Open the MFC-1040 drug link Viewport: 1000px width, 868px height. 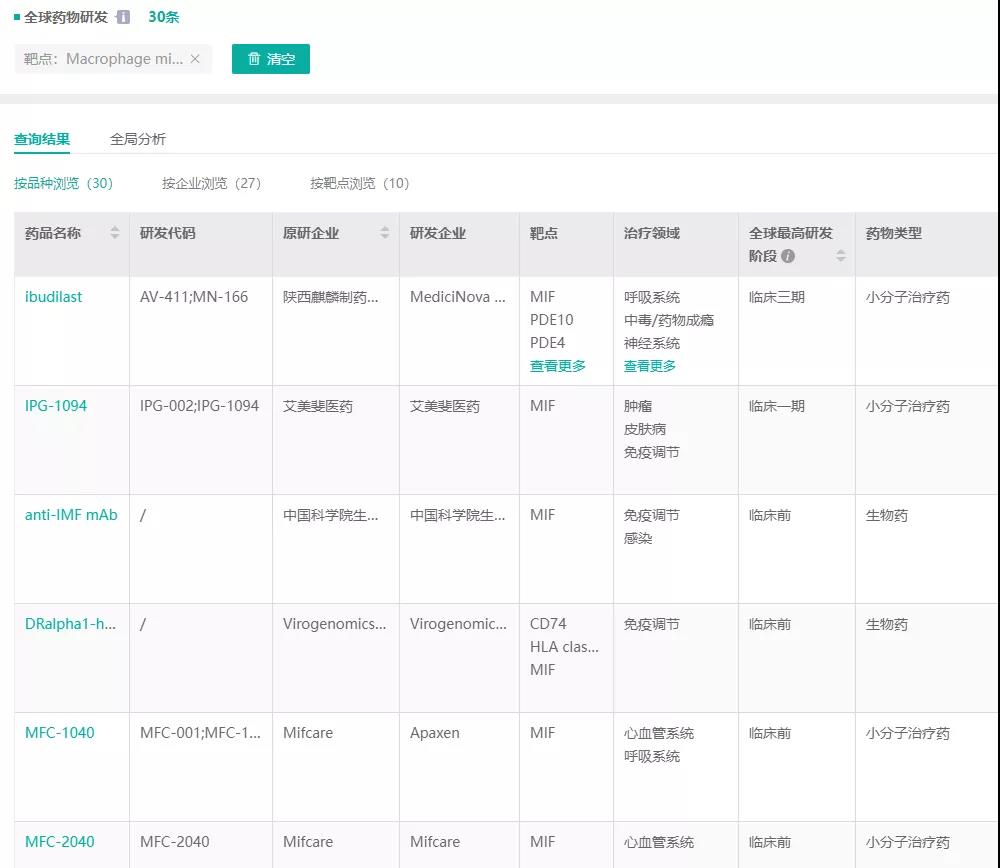coord(60,733)
